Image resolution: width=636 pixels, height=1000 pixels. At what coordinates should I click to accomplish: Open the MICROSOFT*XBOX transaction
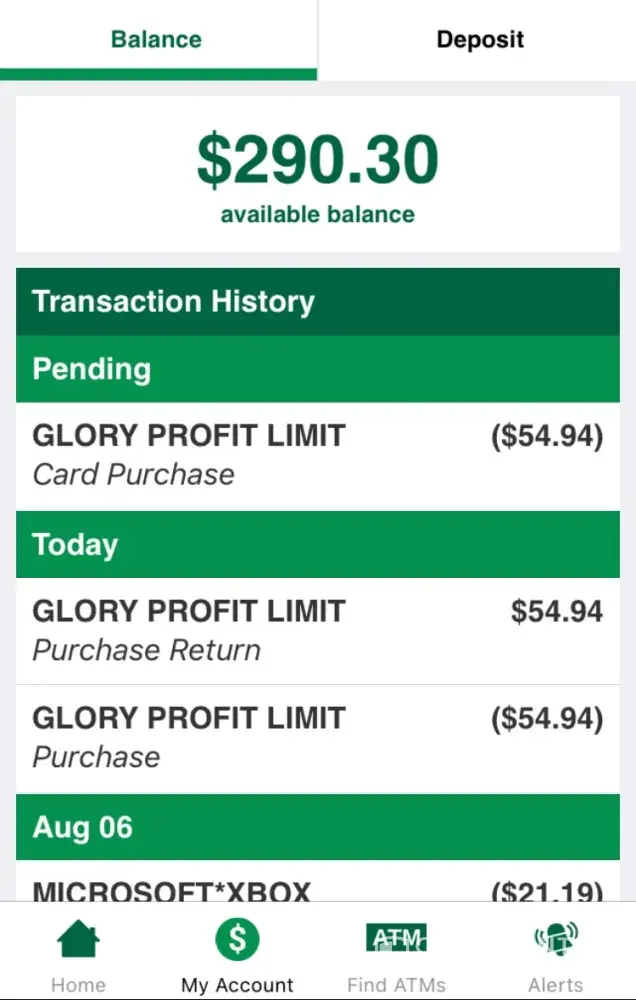point(317,890)
